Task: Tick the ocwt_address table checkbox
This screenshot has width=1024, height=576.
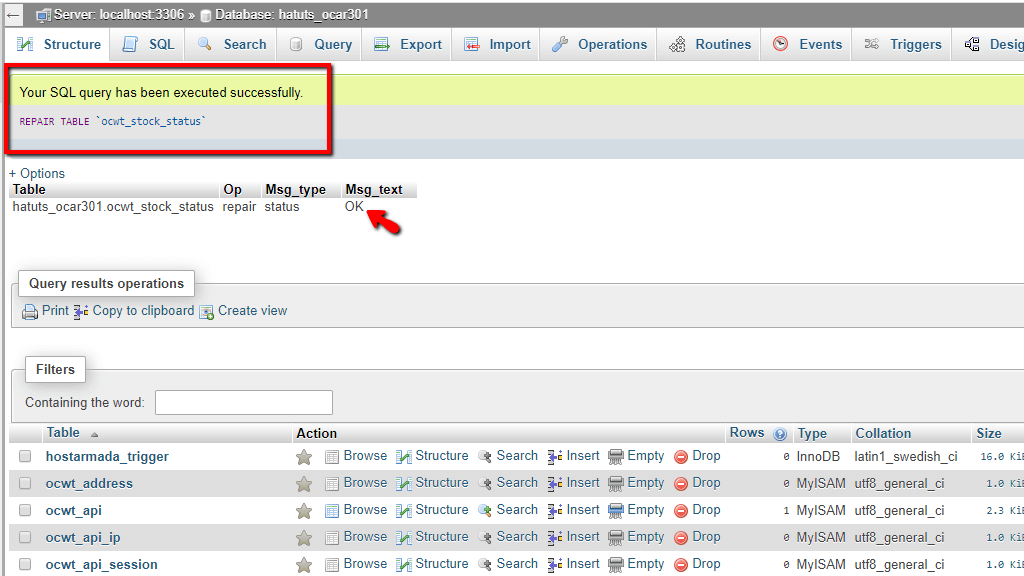Action: click(25, 483)
